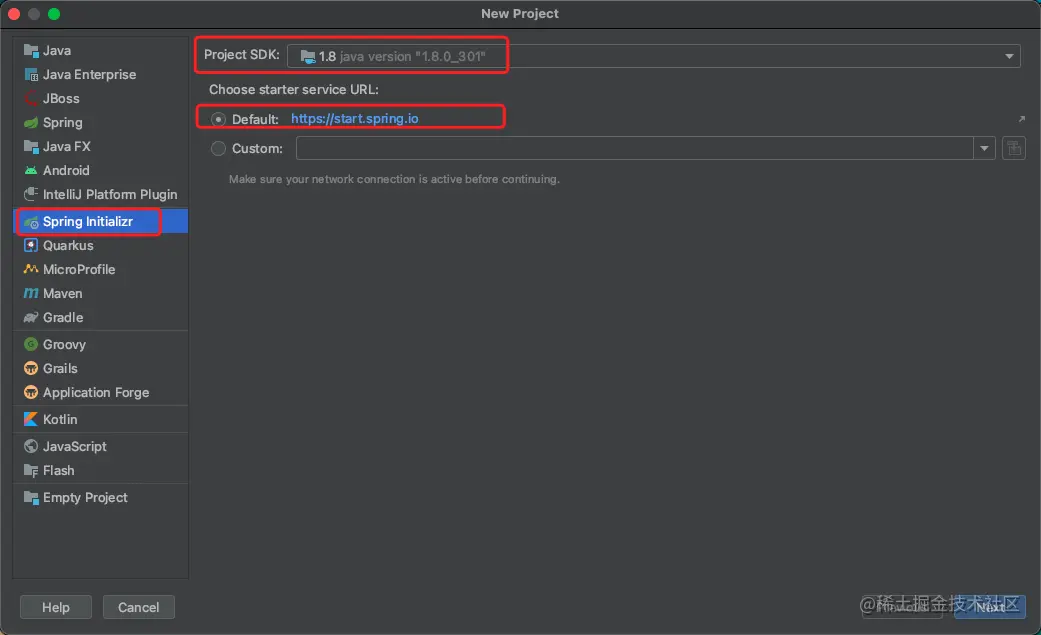This screenshot has width=1041, height=635.
Task: Select Java FX project type label
Action: coord(66,147)
